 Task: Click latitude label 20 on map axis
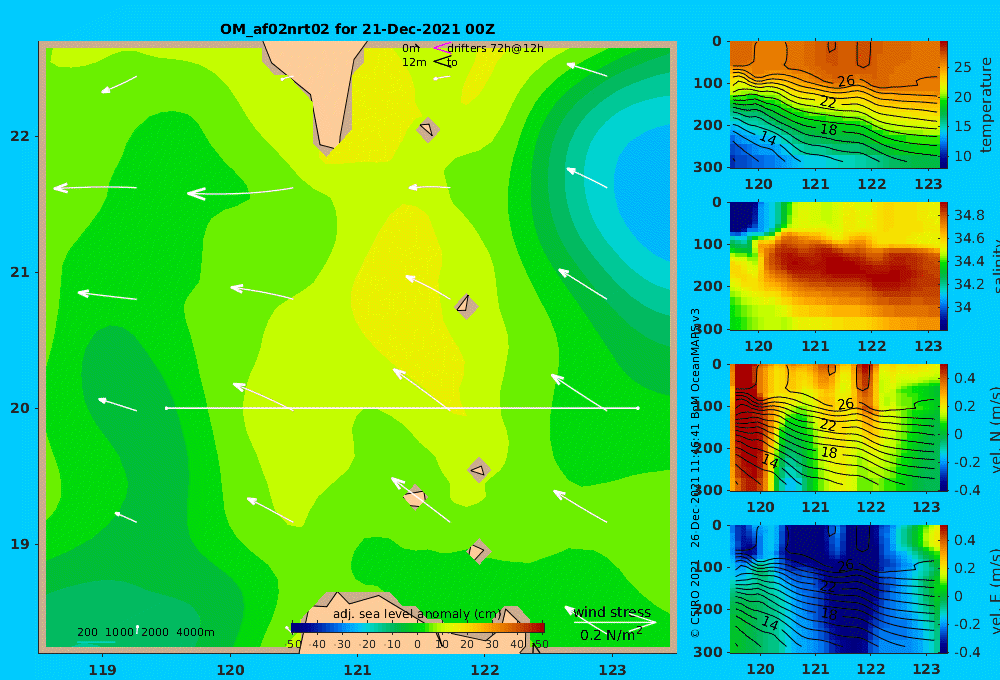point(20,408)
